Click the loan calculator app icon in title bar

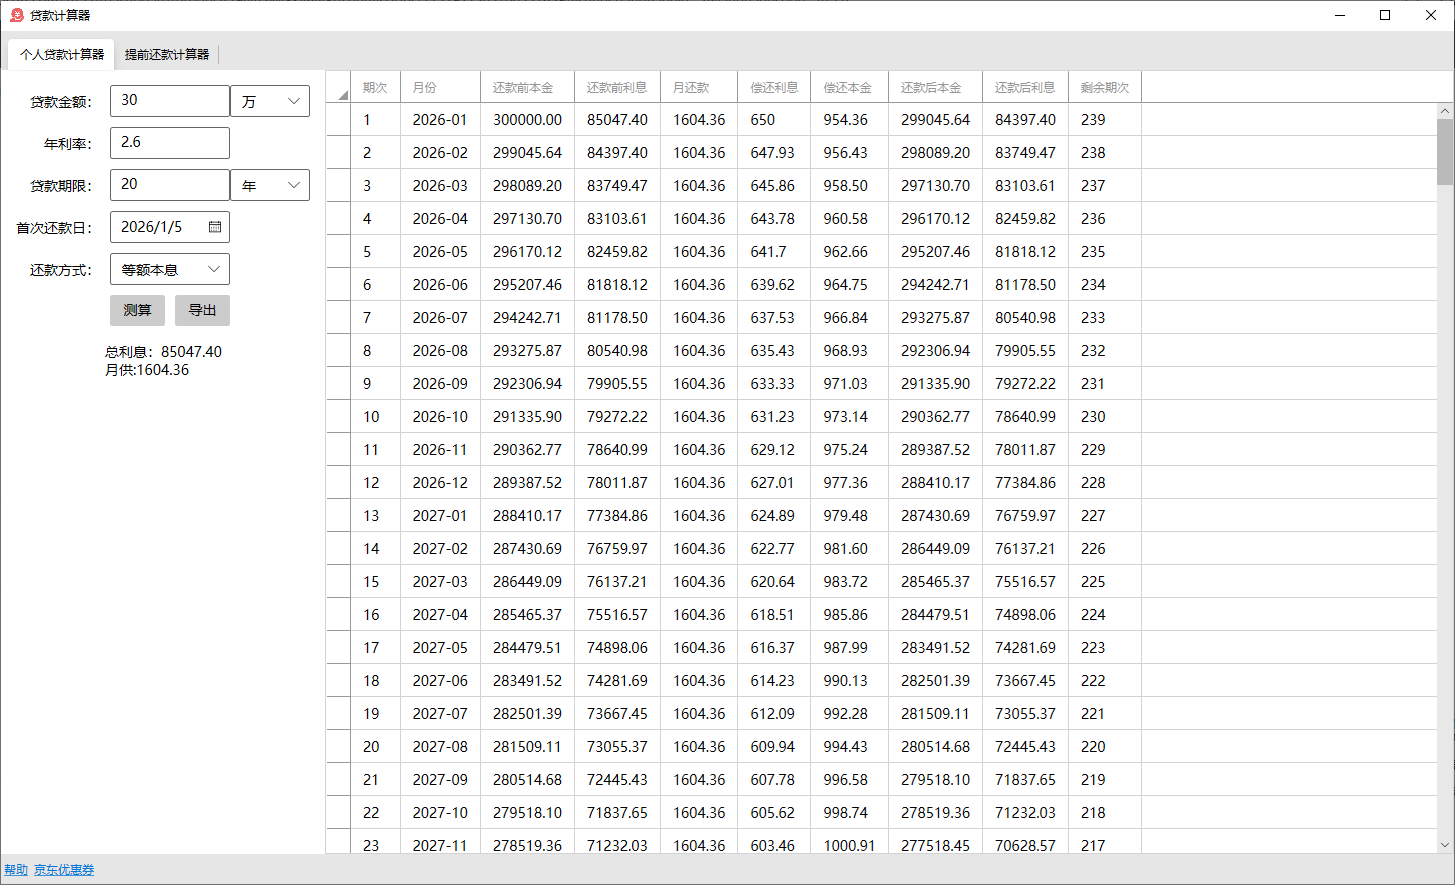pyautogui.click(x=16, y=15)
